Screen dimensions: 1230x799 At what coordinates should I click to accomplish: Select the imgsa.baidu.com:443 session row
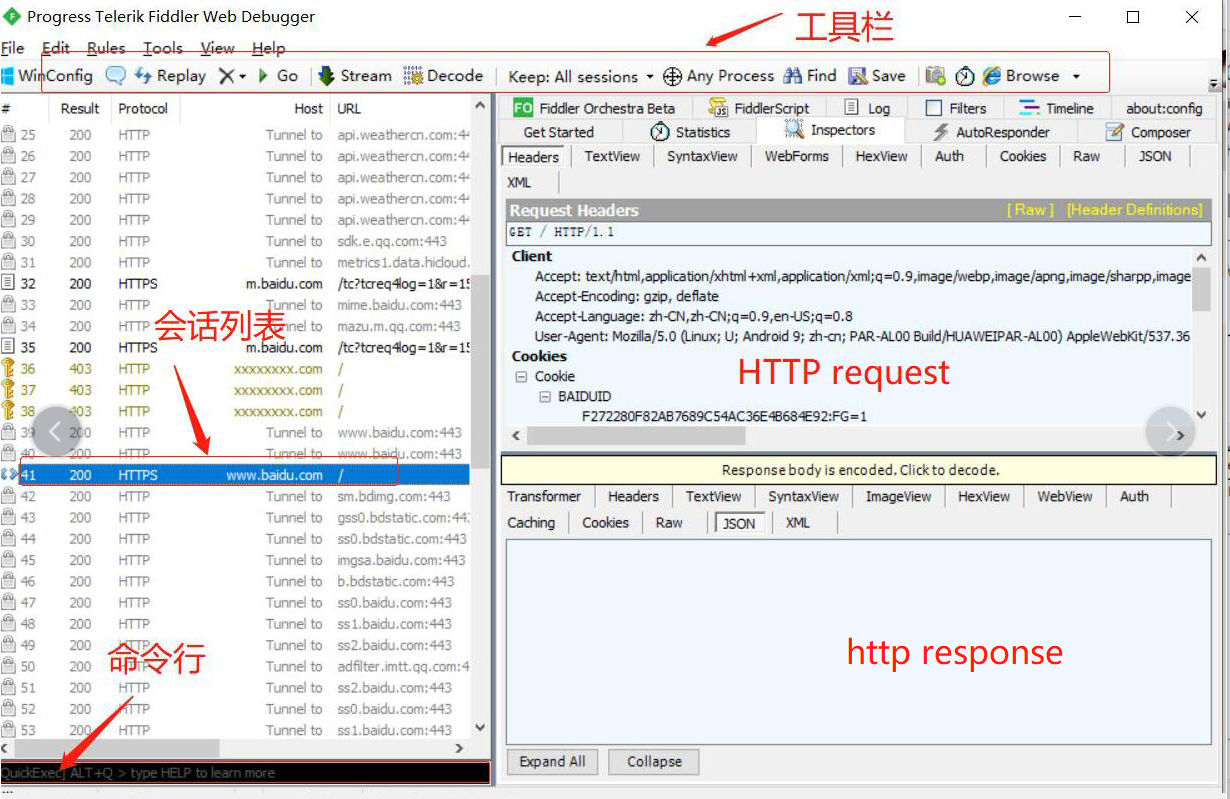pos(235,560)
